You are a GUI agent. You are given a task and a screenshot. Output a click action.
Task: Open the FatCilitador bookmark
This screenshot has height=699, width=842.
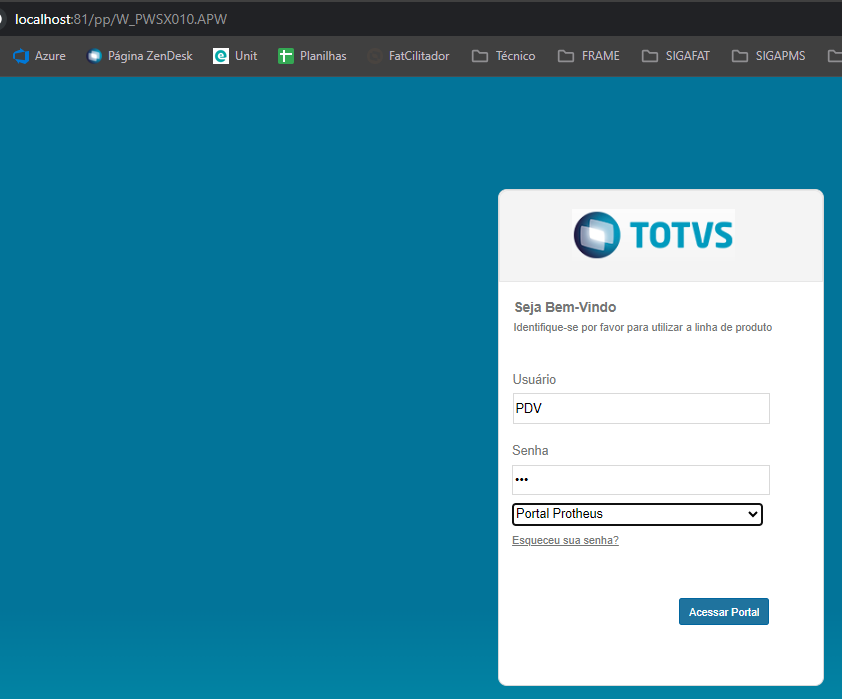point(408,56)
